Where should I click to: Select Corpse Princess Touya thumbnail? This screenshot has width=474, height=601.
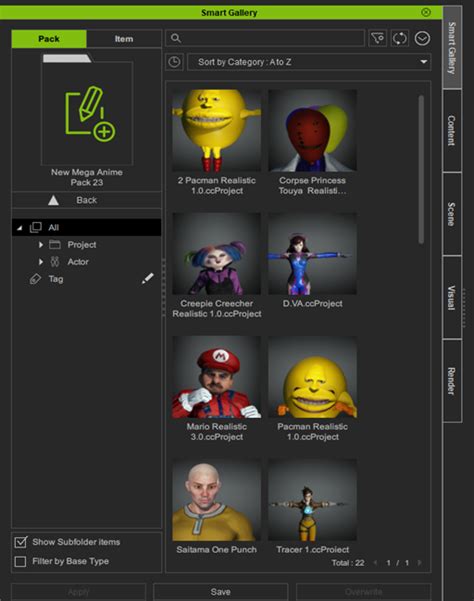312,130
